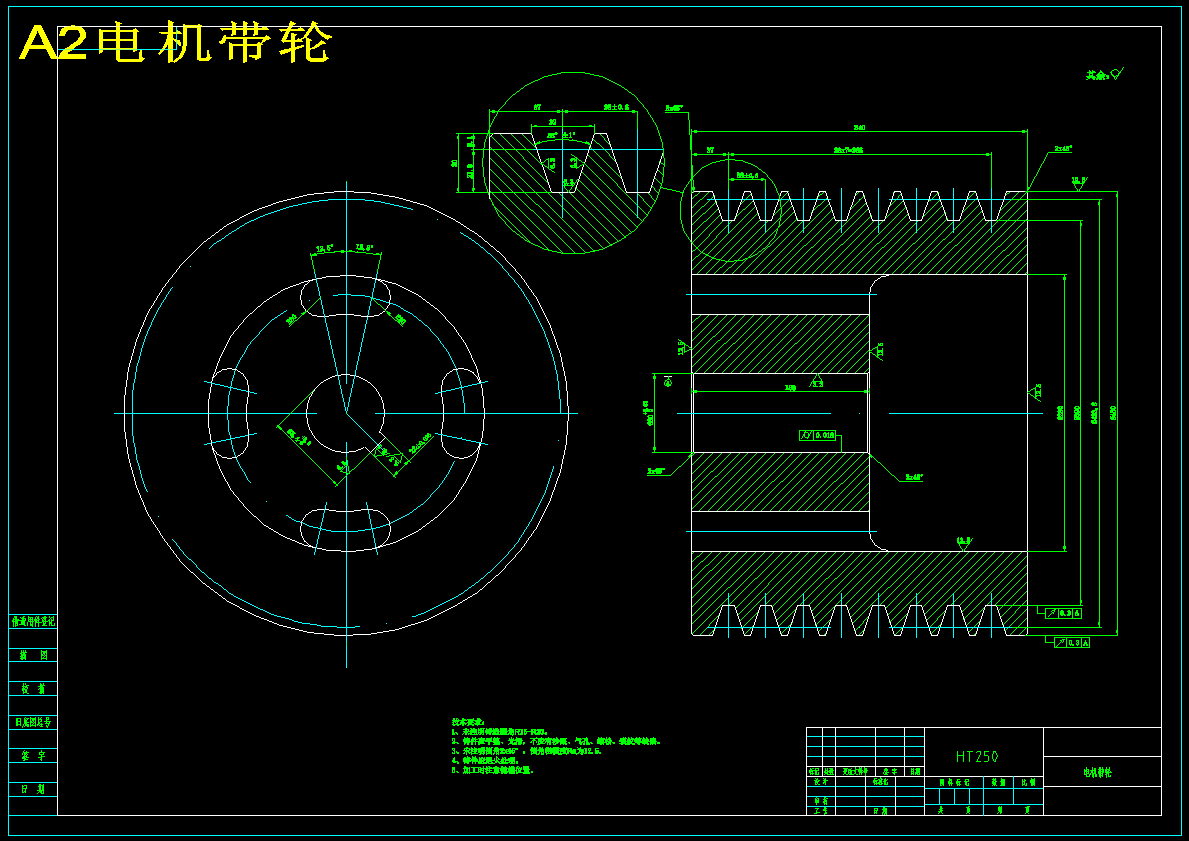
Task: Click the '签字' cell in the left margin
Action: pyautogui.click(x=33, y=756)
